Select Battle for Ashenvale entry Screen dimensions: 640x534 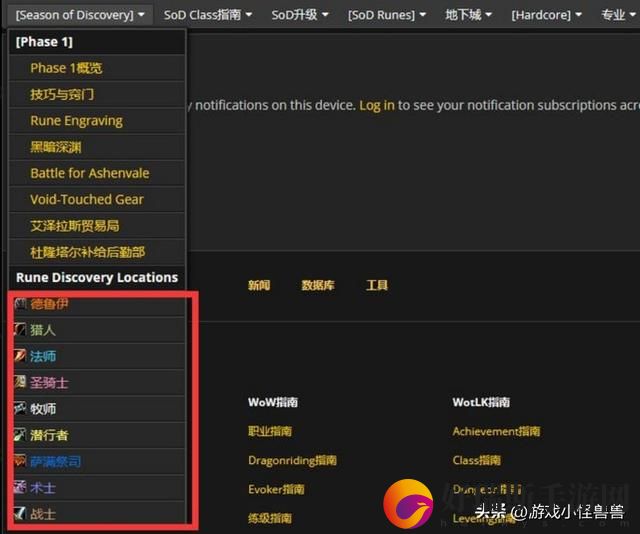97,173
